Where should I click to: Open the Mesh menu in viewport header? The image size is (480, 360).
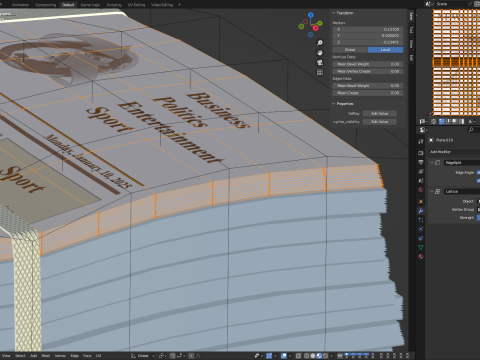point(46,356)
